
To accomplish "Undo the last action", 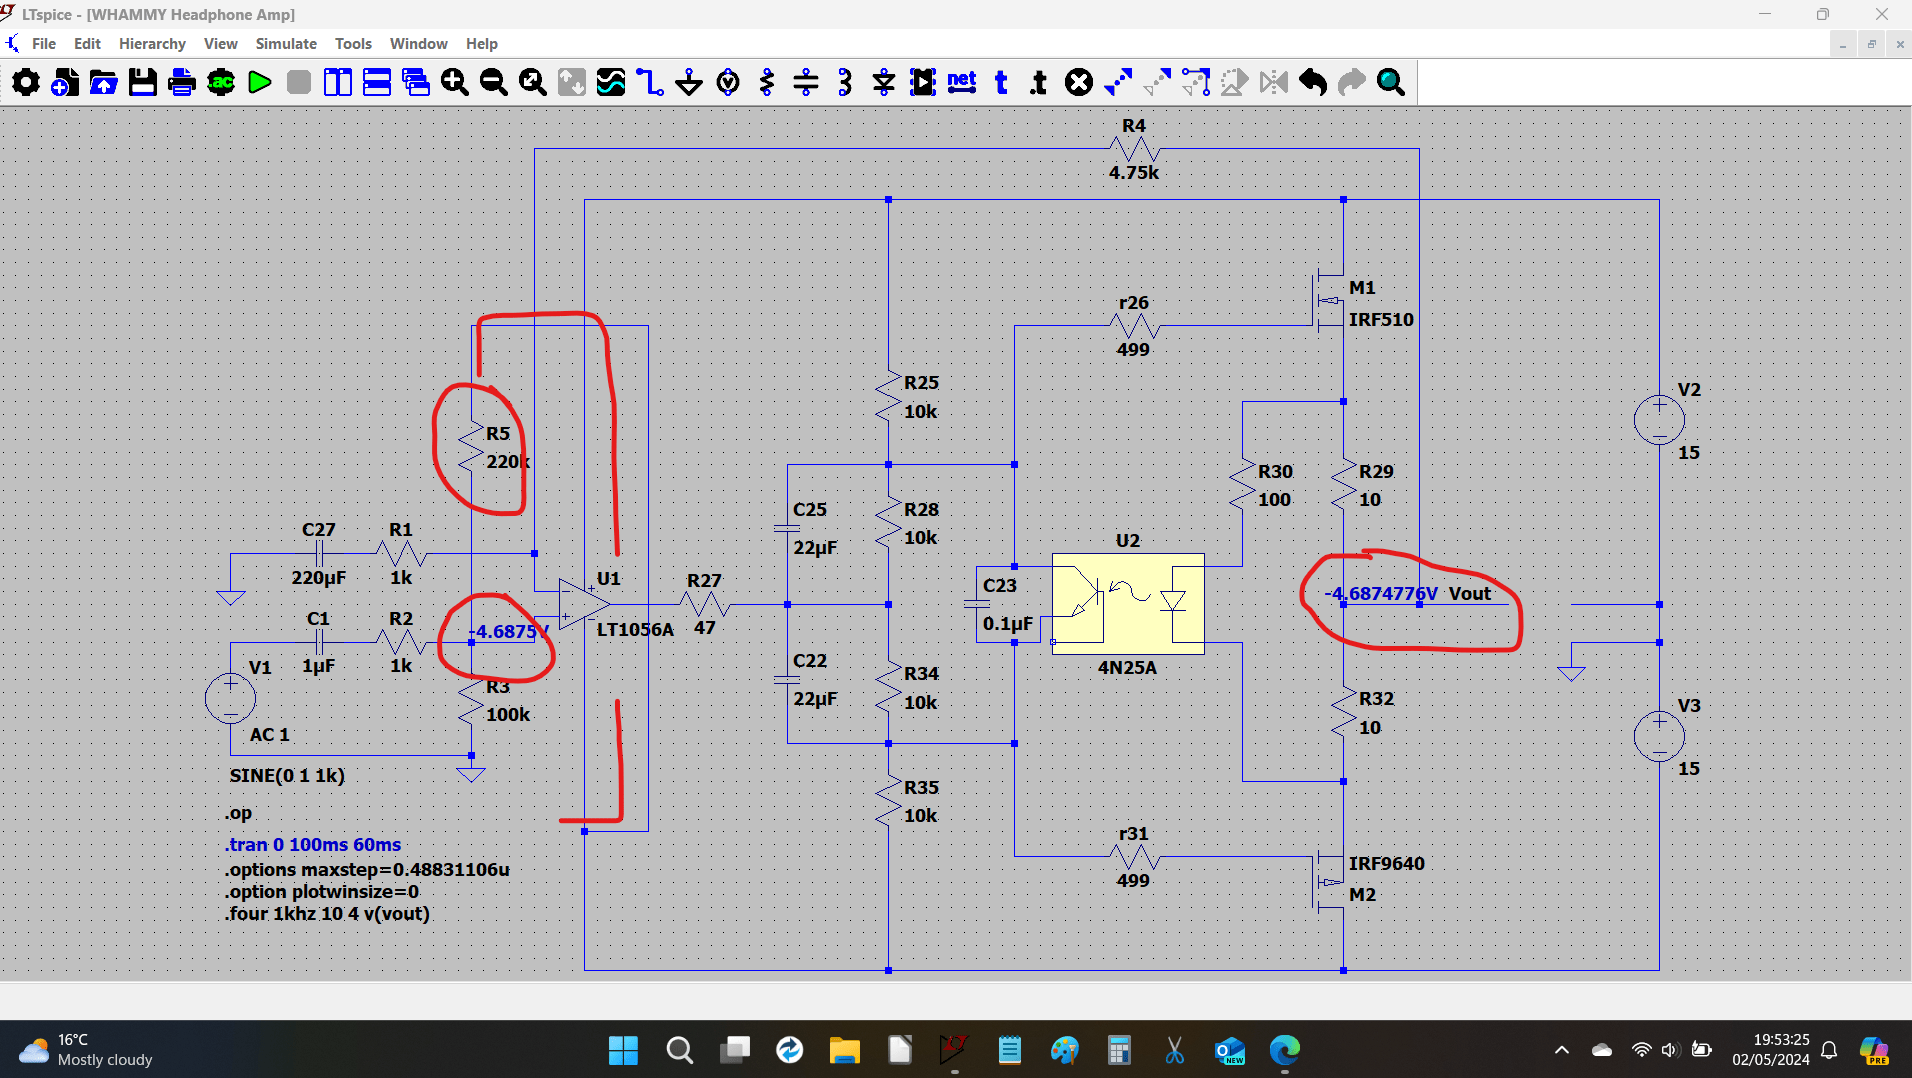I will point(1313,82).
